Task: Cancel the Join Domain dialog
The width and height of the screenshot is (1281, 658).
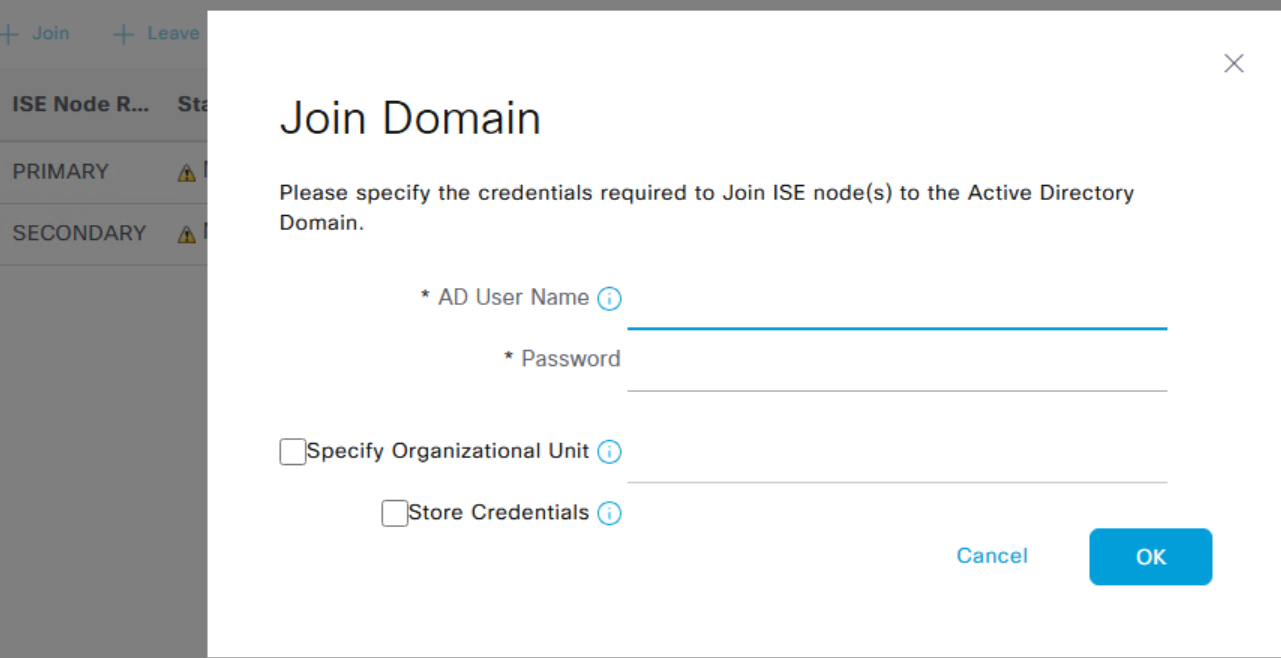Action: point(991,556)
